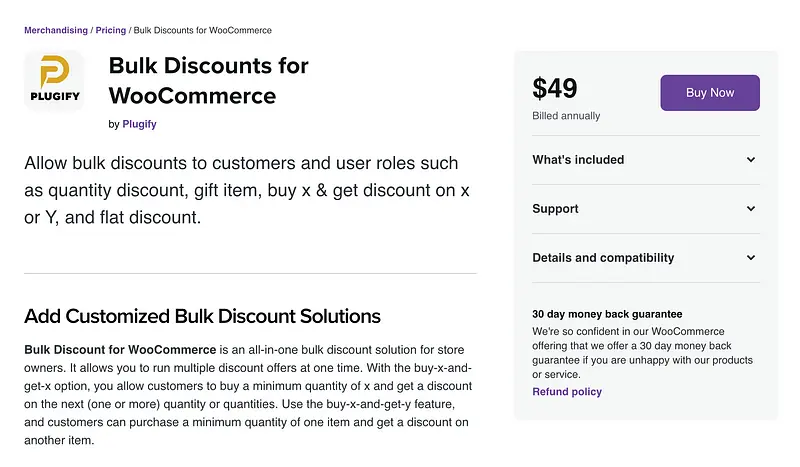The width and height of the screenshot is (800, 467).
Task: Click the plugin summary starting Allow bulk discounts
Action: pos(241,189)
